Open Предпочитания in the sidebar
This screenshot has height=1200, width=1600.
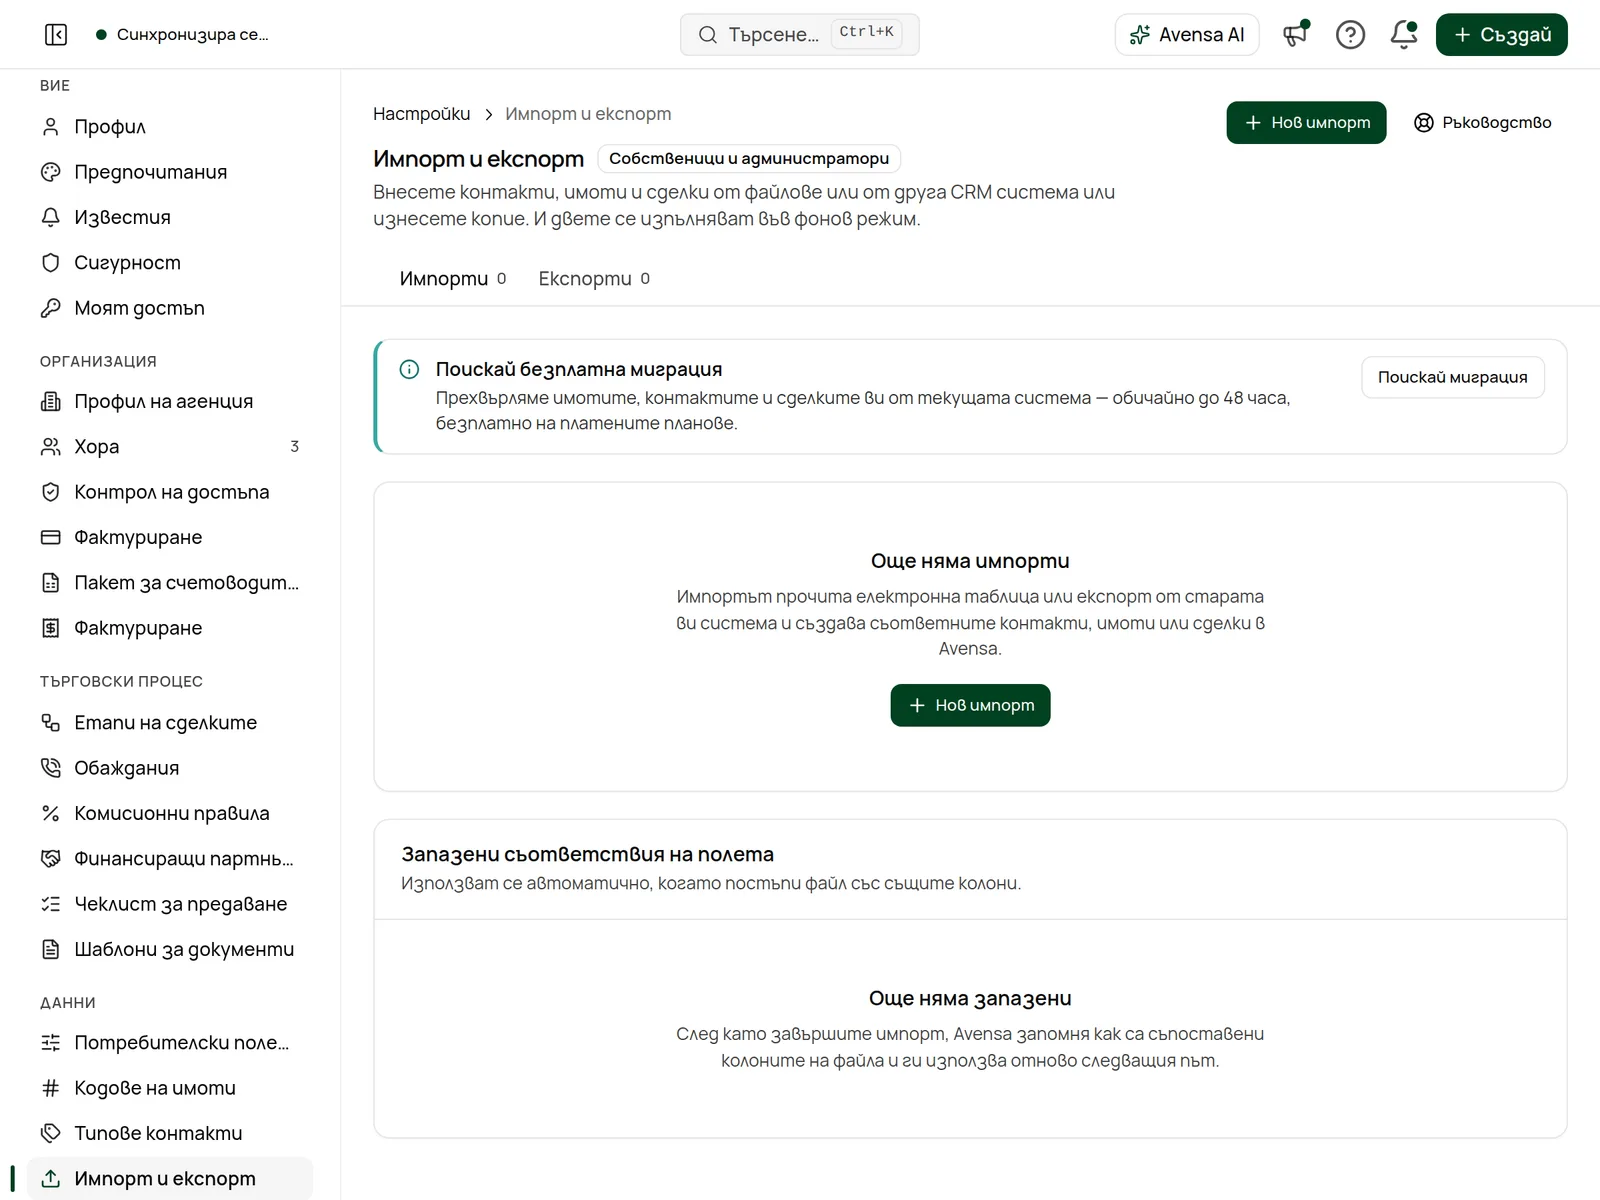pyautogui.click(x=170, y=172)
